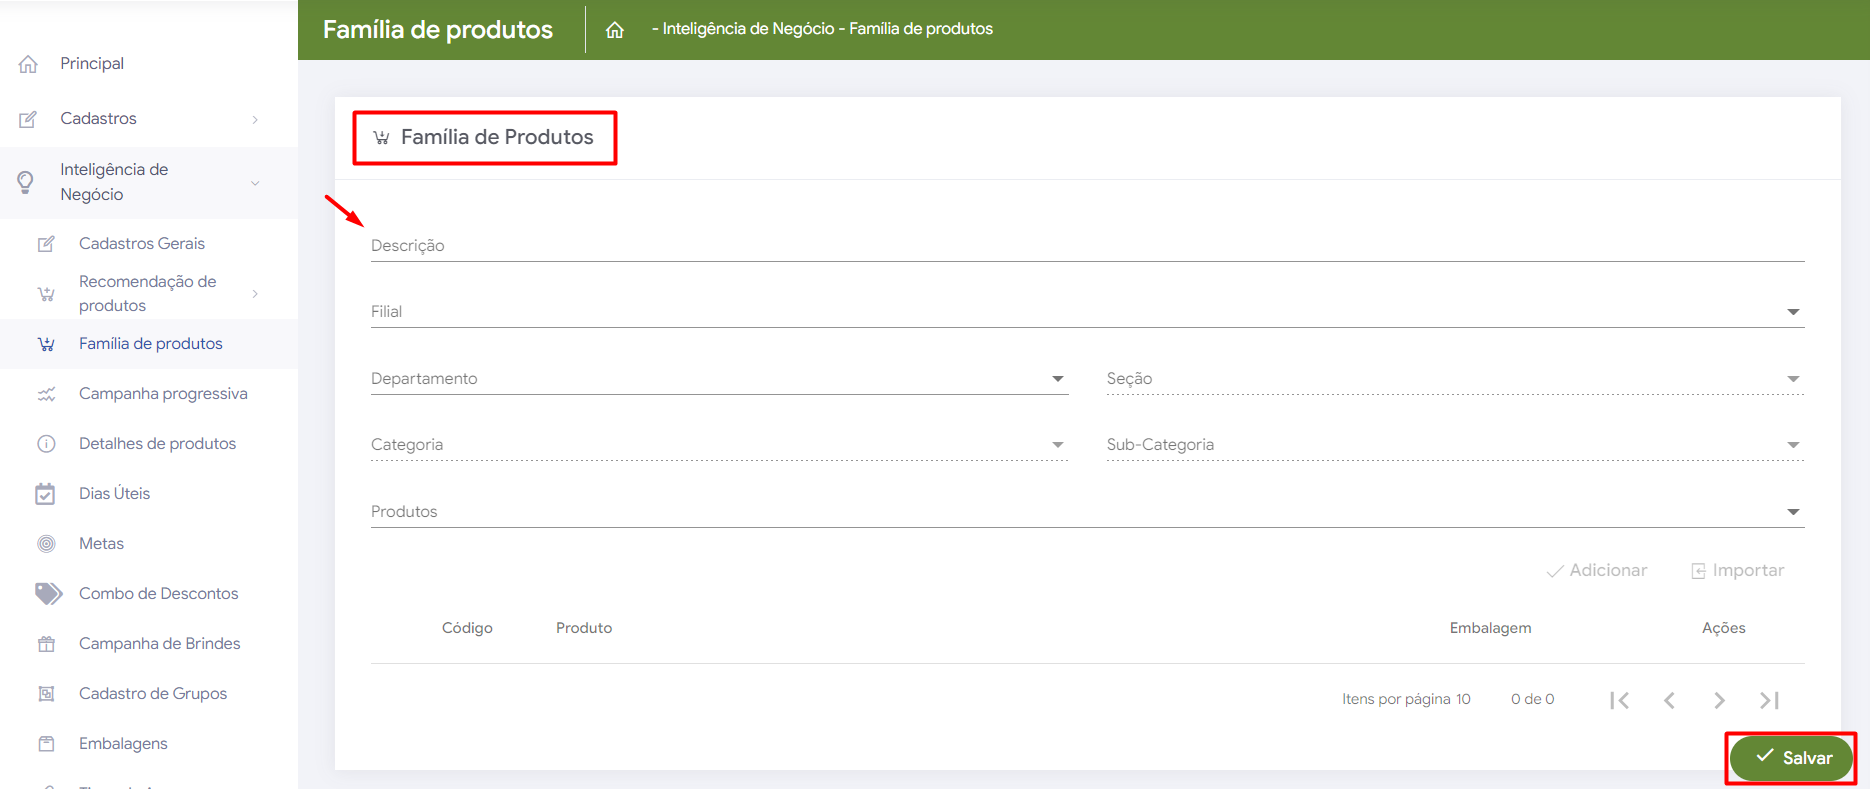Go to the last page arrow
Screen dimensions: 1870x789
tap(1769, 700)
